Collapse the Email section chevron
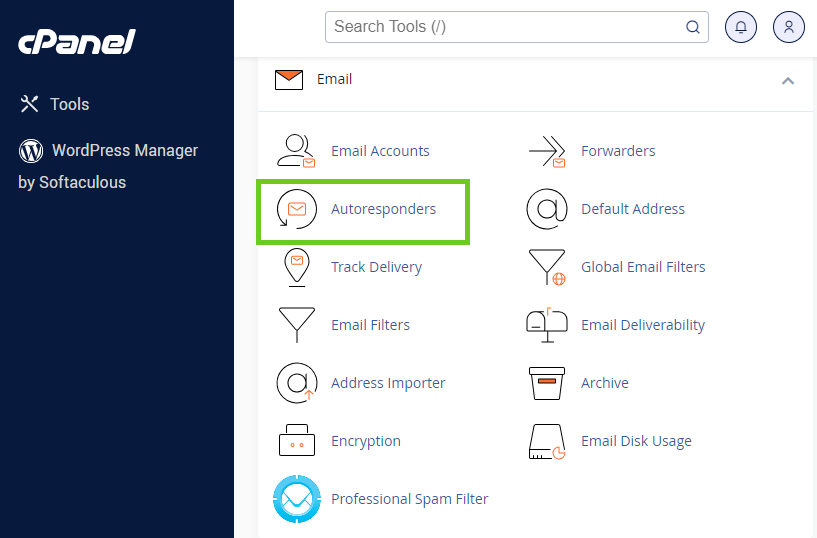The image size is (817, 538). pos(788,80)
